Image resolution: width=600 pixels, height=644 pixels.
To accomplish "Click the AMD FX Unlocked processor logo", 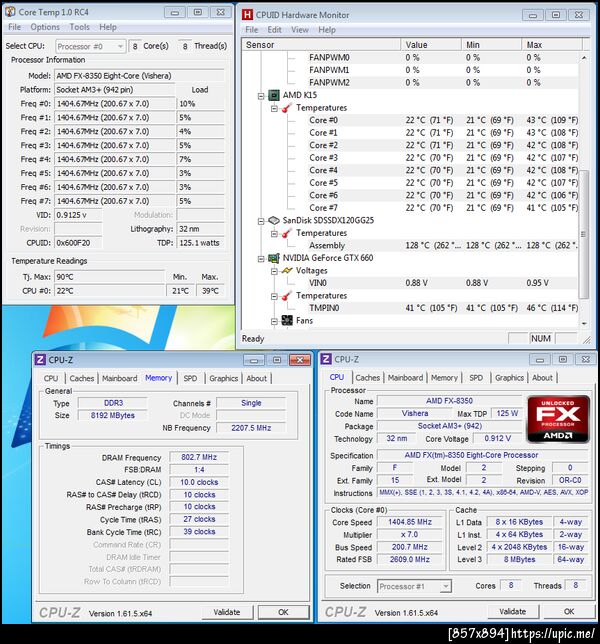I will tap(558, 419).
